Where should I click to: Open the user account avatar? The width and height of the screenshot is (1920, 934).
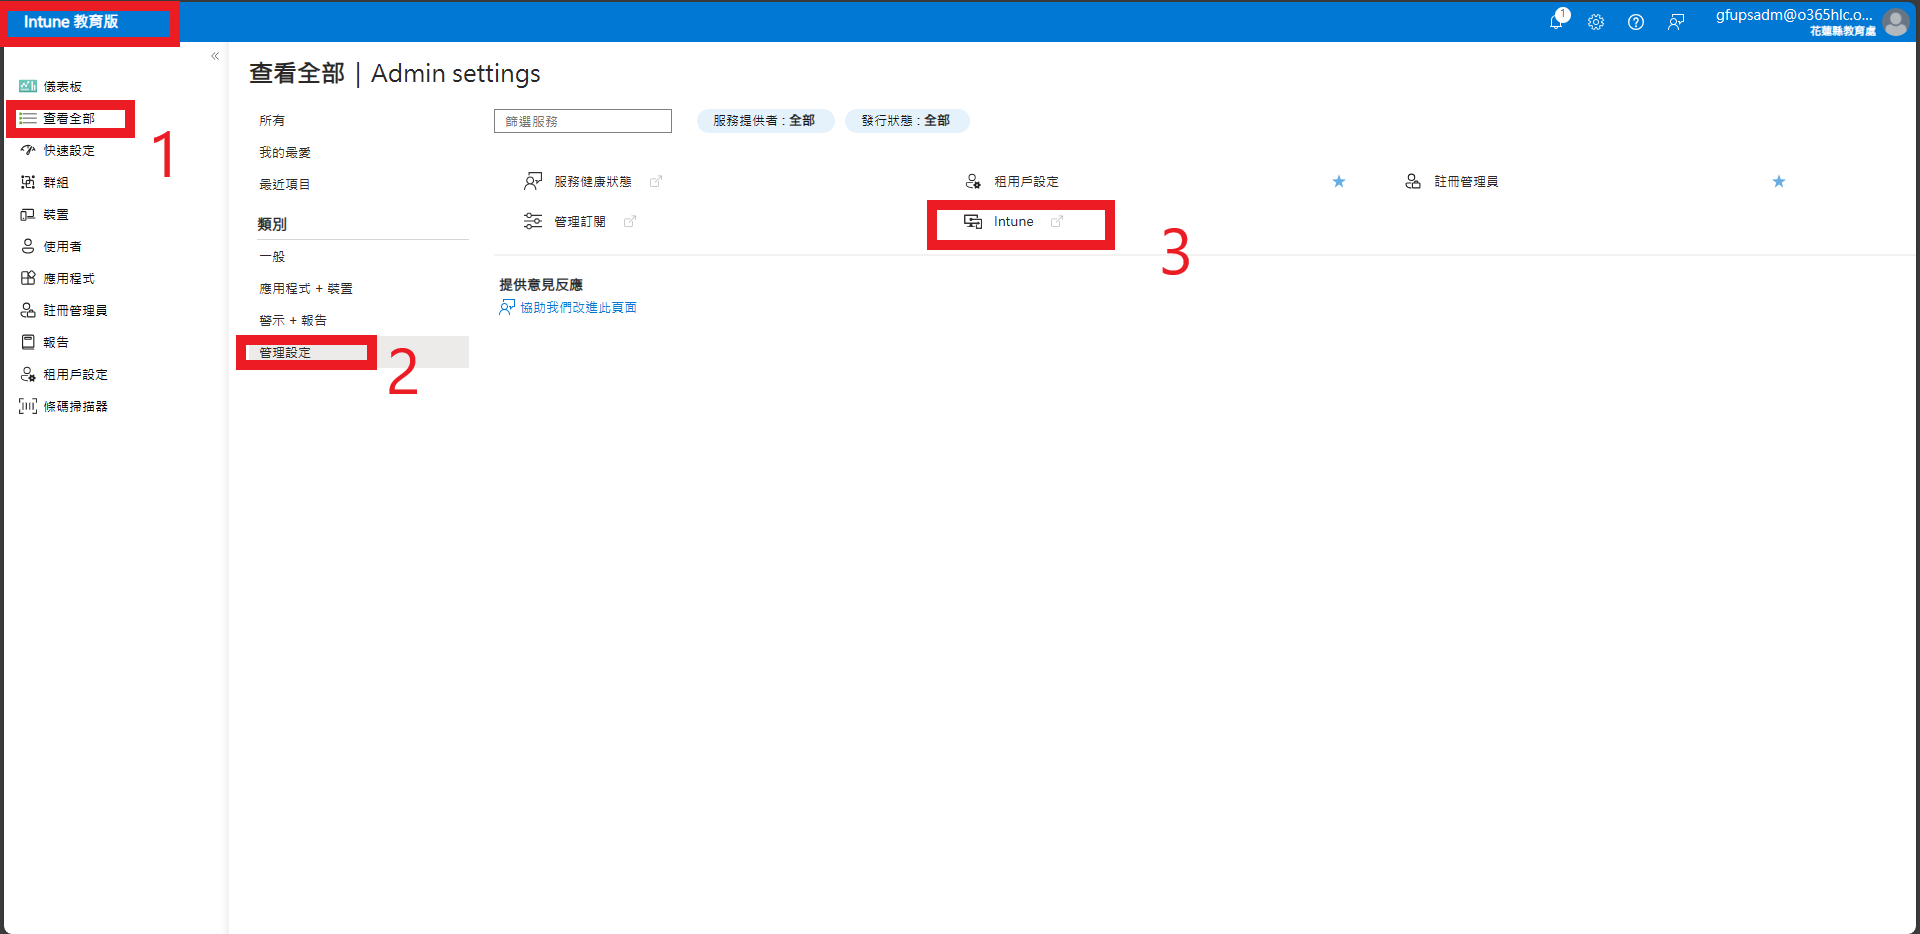coord(1895,22)
